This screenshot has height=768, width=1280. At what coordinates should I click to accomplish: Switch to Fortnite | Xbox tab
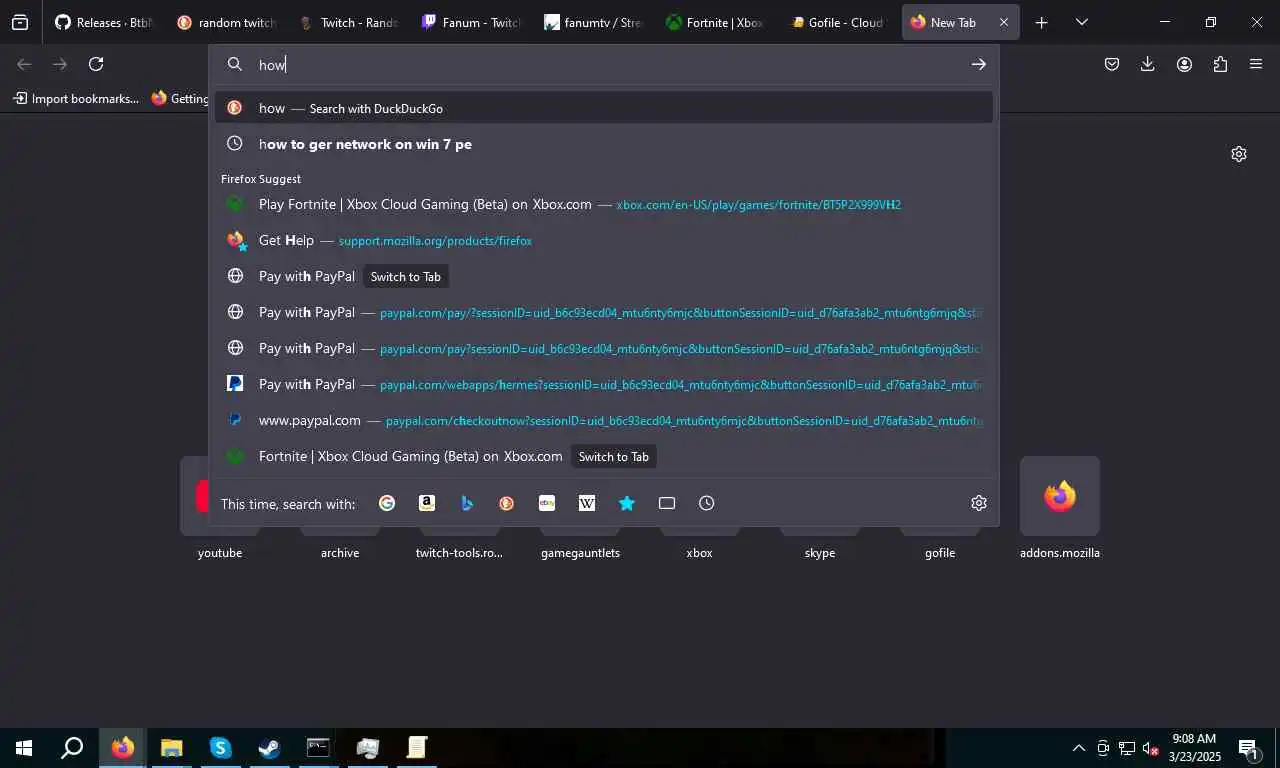point(715,22)
